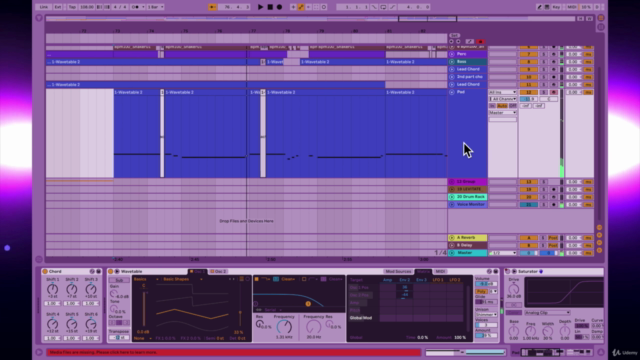This screenshot has width=640, height=360.
Task: Set Pad monitor to In
Action: 492,106
